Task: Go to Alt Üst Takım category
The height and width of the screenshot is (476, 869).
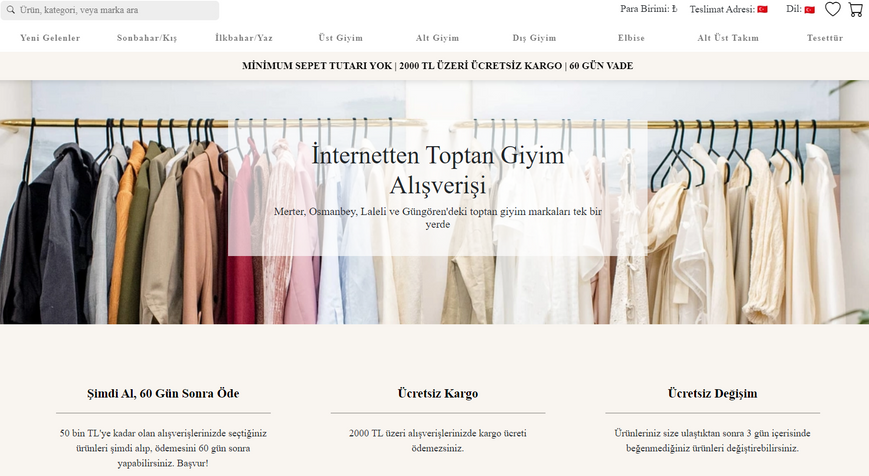Action: (x=728, y=38)
